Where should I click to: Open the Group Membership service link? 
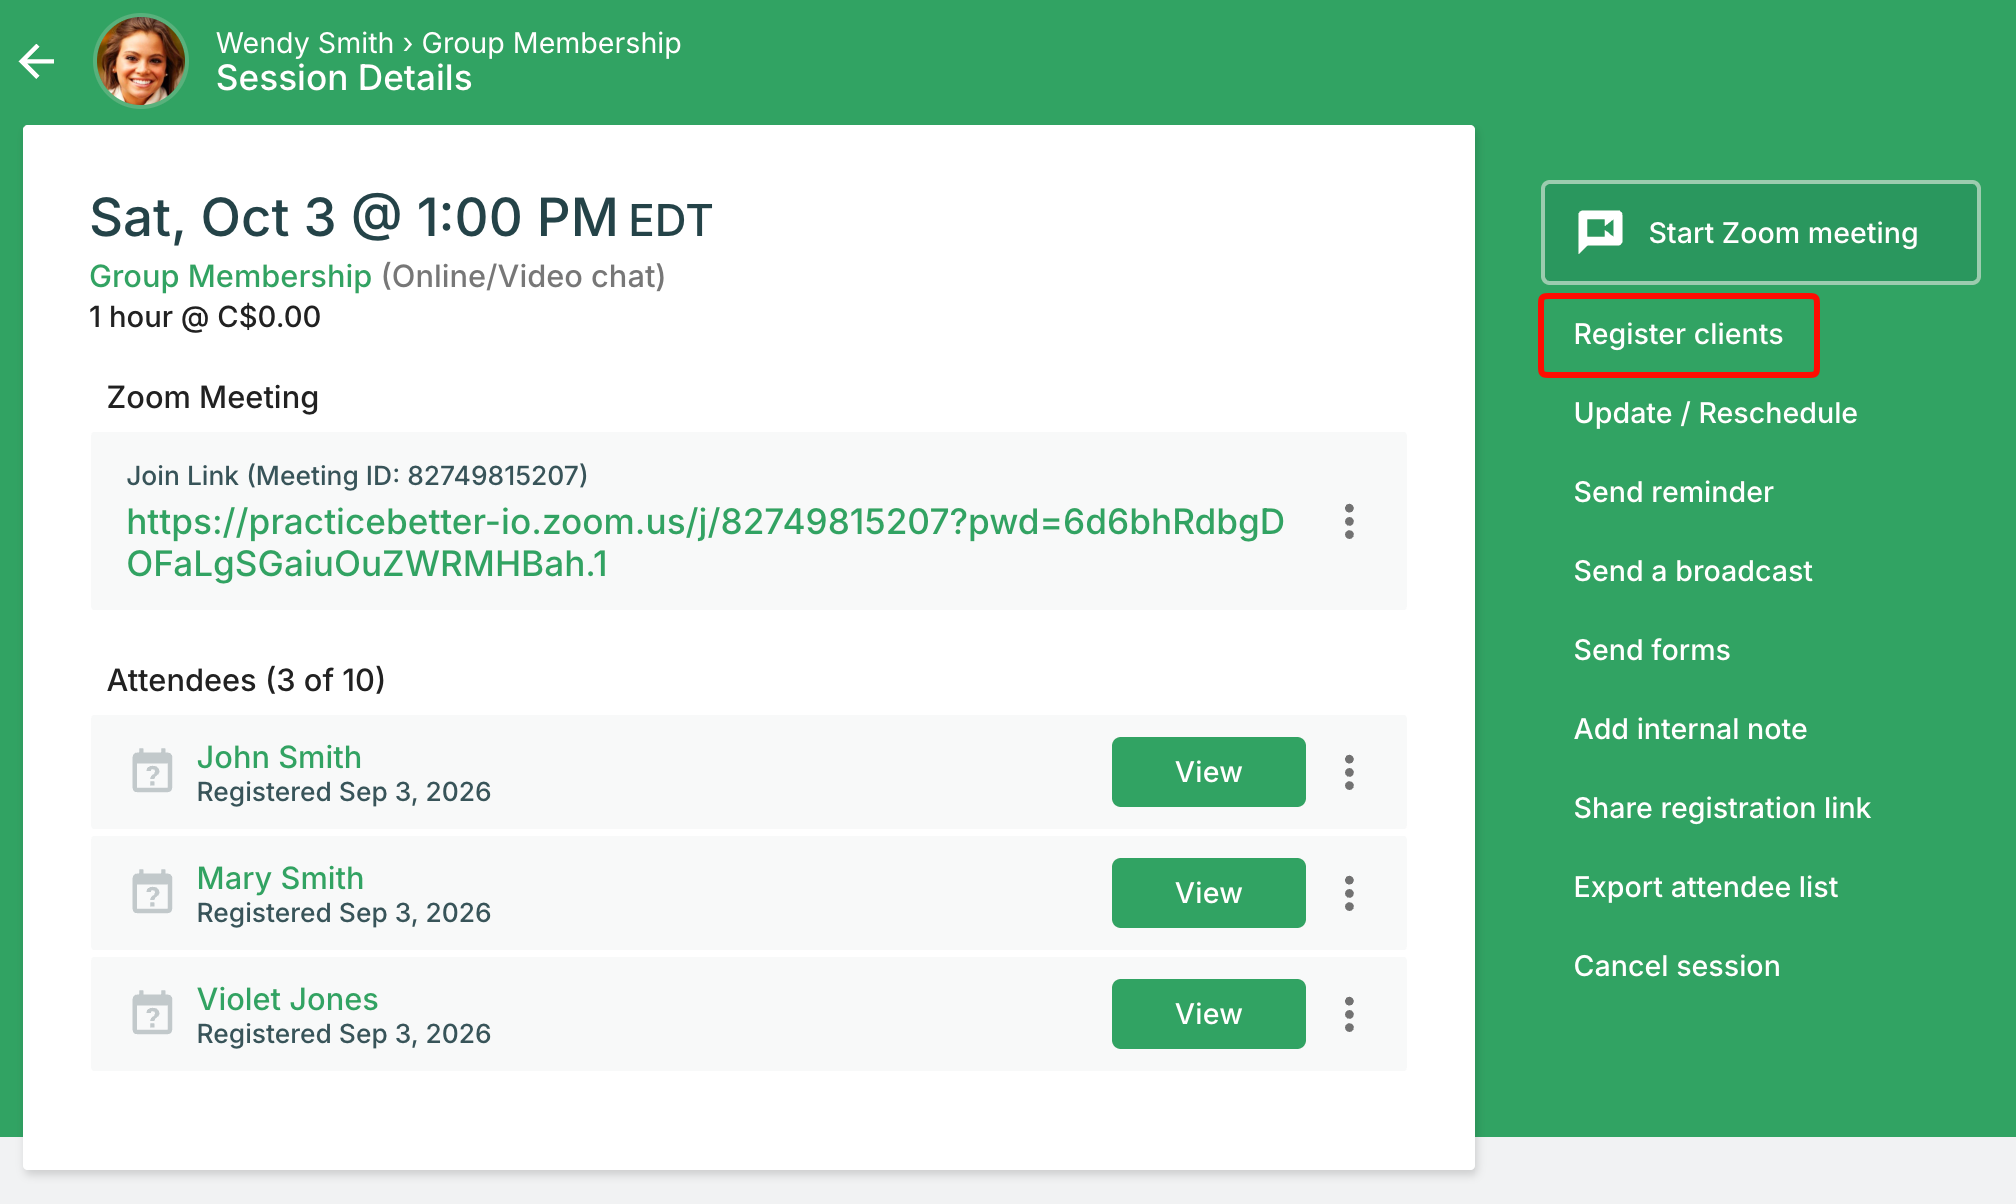tap(230, 276)
